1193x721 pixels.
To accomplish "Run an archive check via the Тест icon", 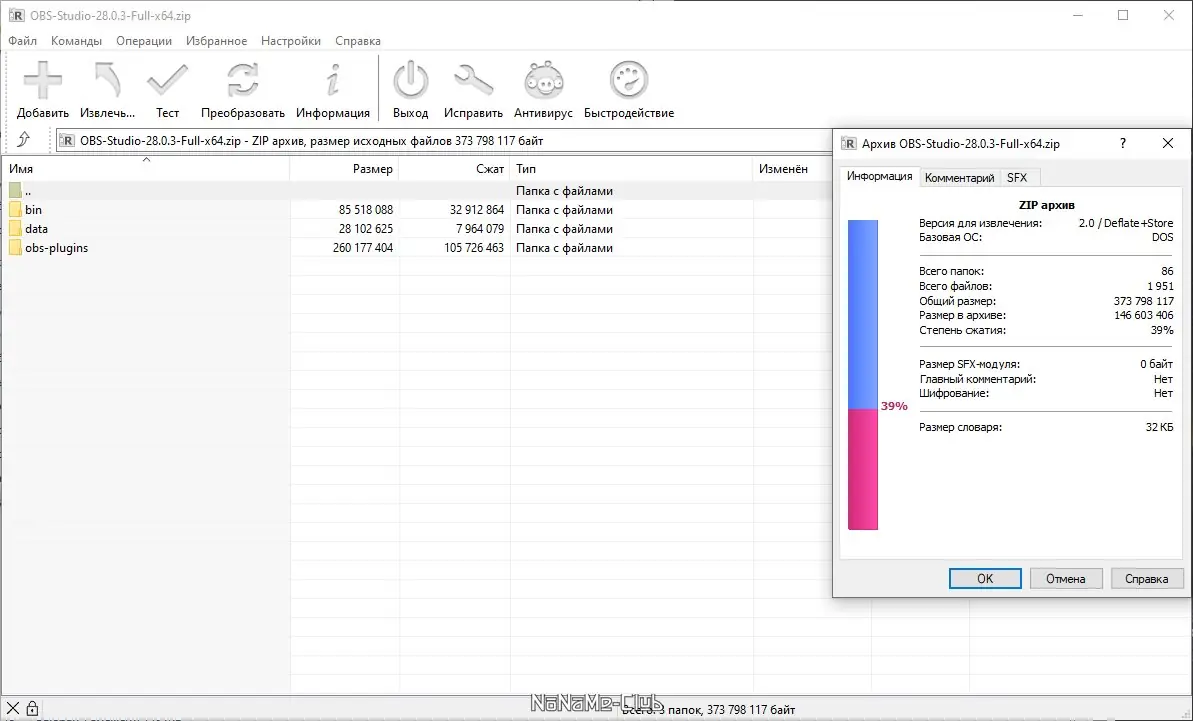I will point(167,80).
